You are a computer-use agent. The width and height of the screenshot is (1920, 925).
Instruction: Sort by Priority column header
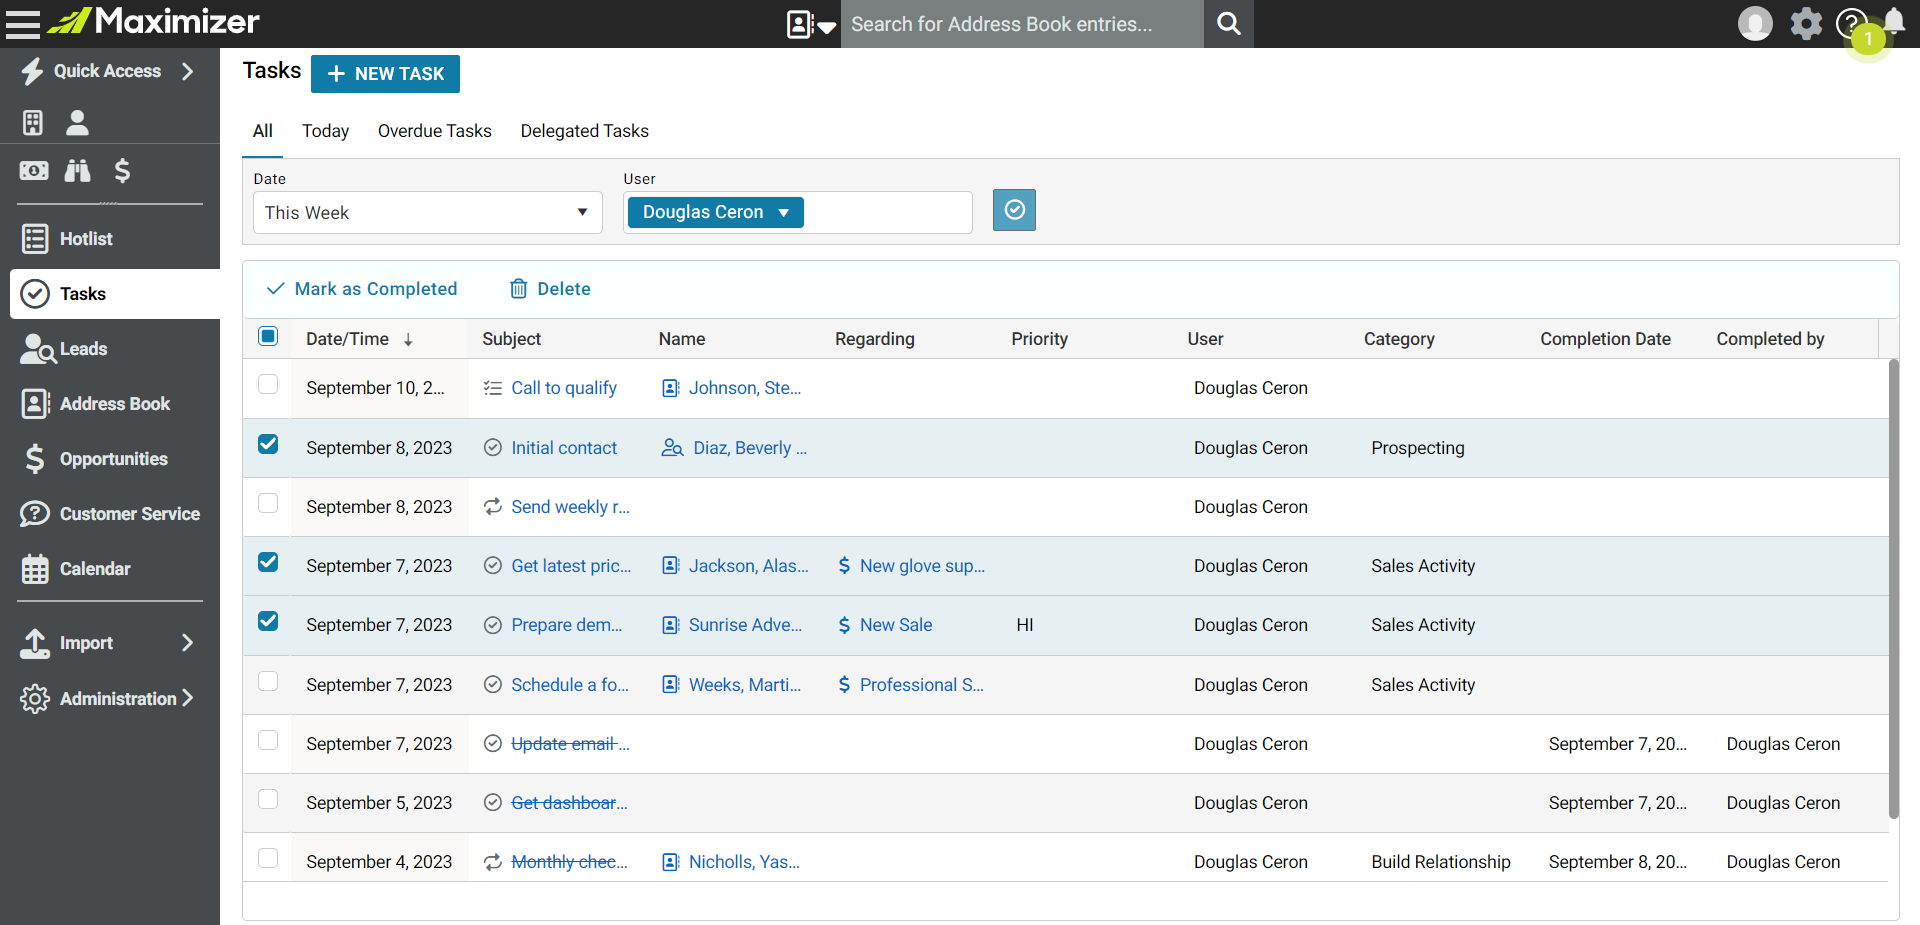[1039, 339]
